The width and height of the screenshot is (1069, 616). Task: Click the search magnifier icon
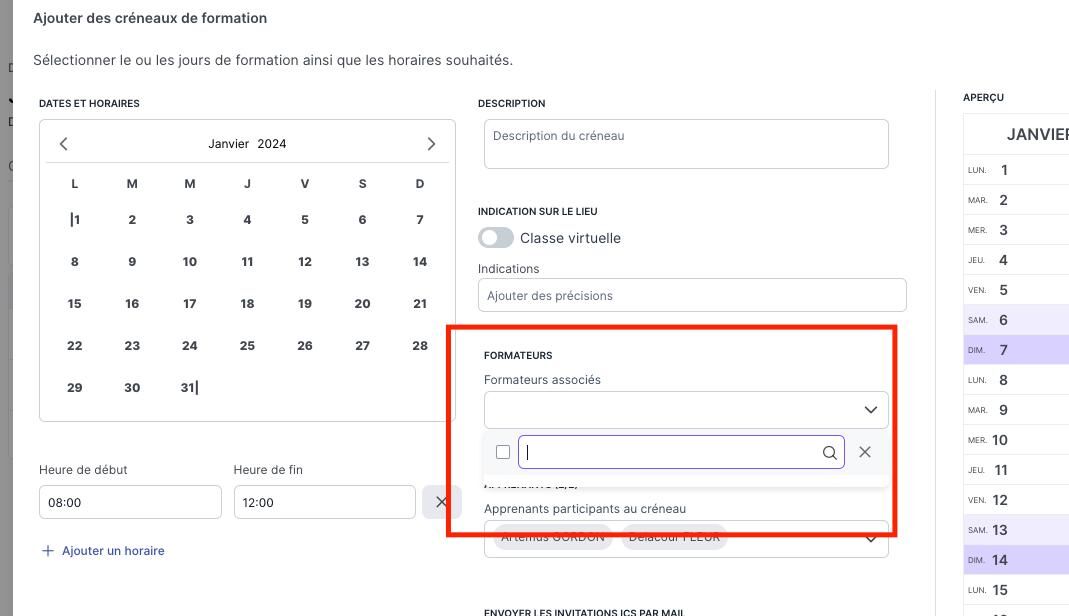click(829, 453)
